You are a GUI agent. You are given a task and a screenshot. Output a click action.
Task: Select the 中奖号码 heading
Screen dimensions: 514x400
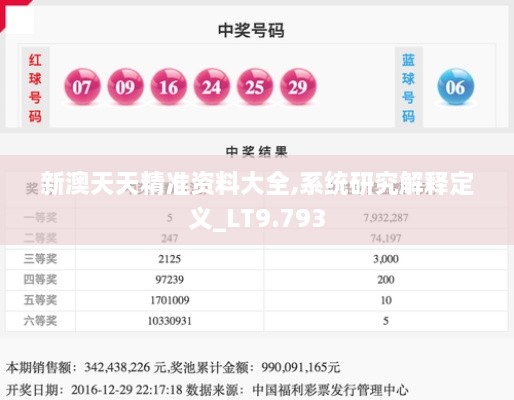(251, 30)
